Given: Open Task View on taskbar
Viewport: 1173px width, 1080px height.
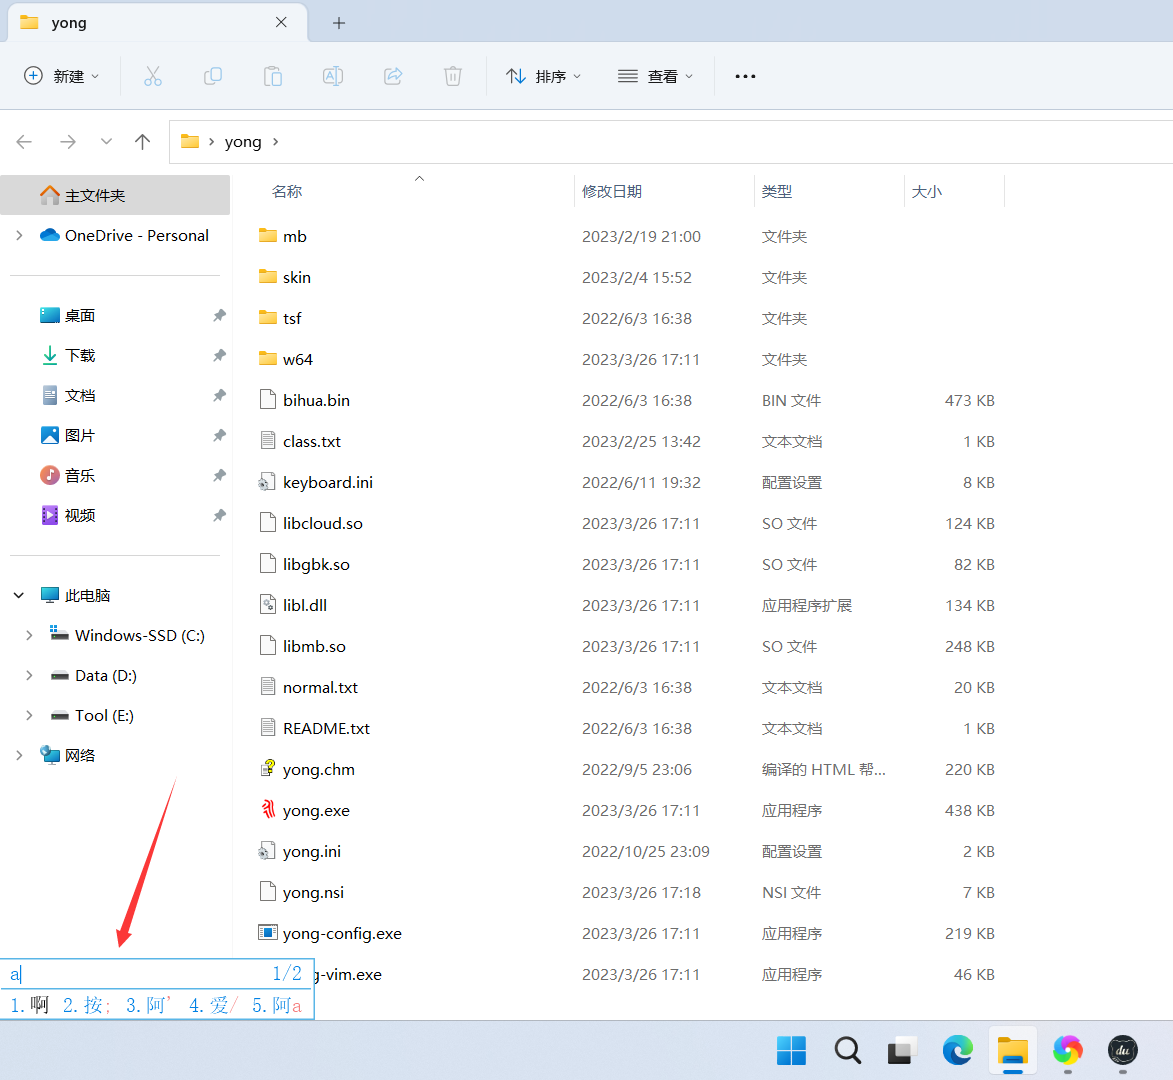Looking at the screenshot, I should (x=903, y=1050).
